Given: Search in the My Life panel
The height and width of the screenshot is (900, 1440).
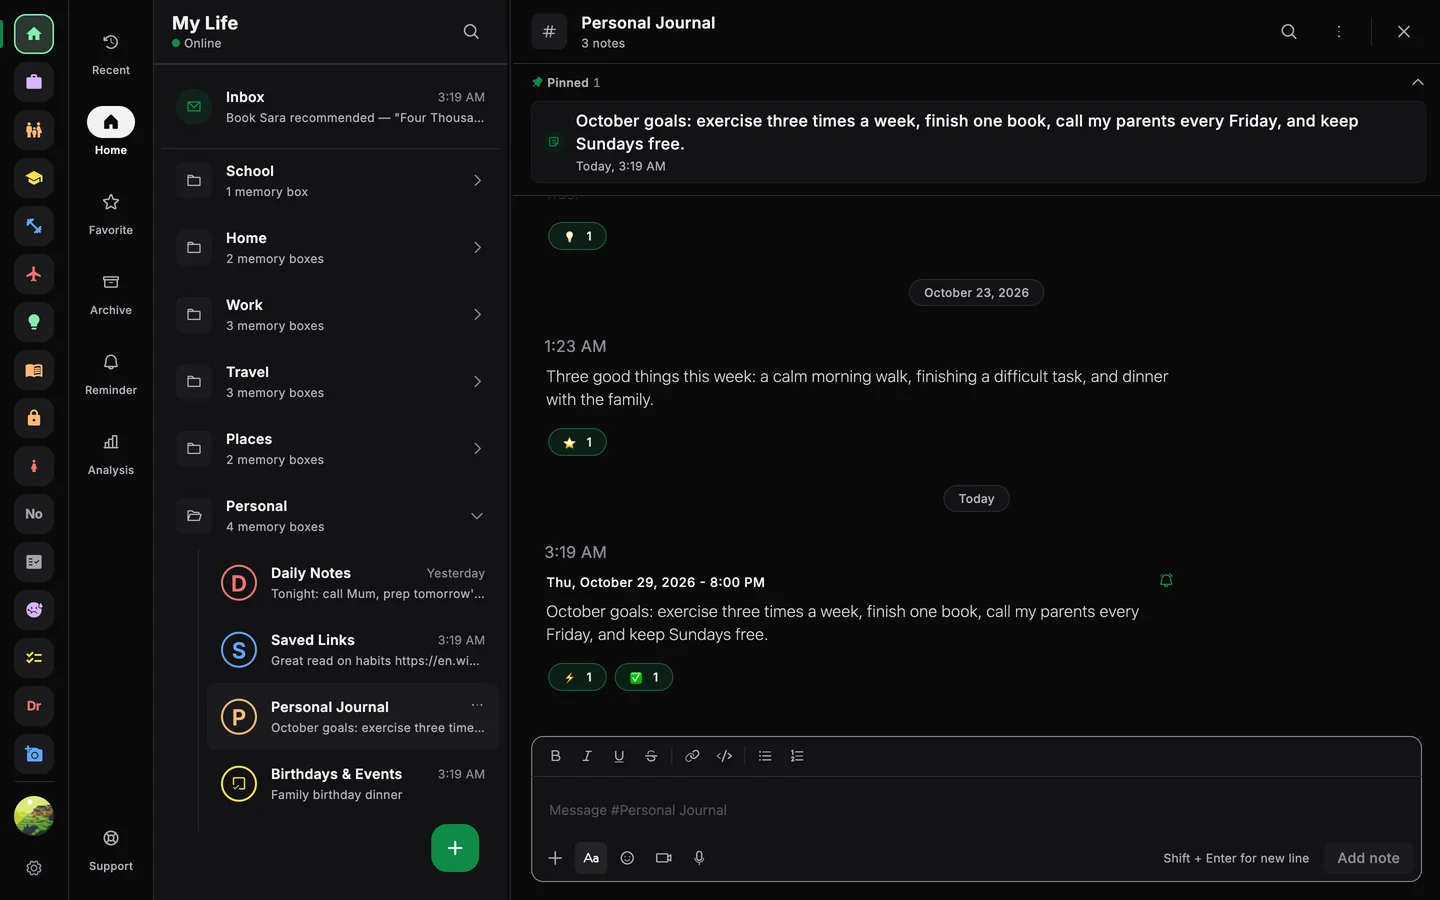Looking at the screenshot, I should tap(471, 32).
